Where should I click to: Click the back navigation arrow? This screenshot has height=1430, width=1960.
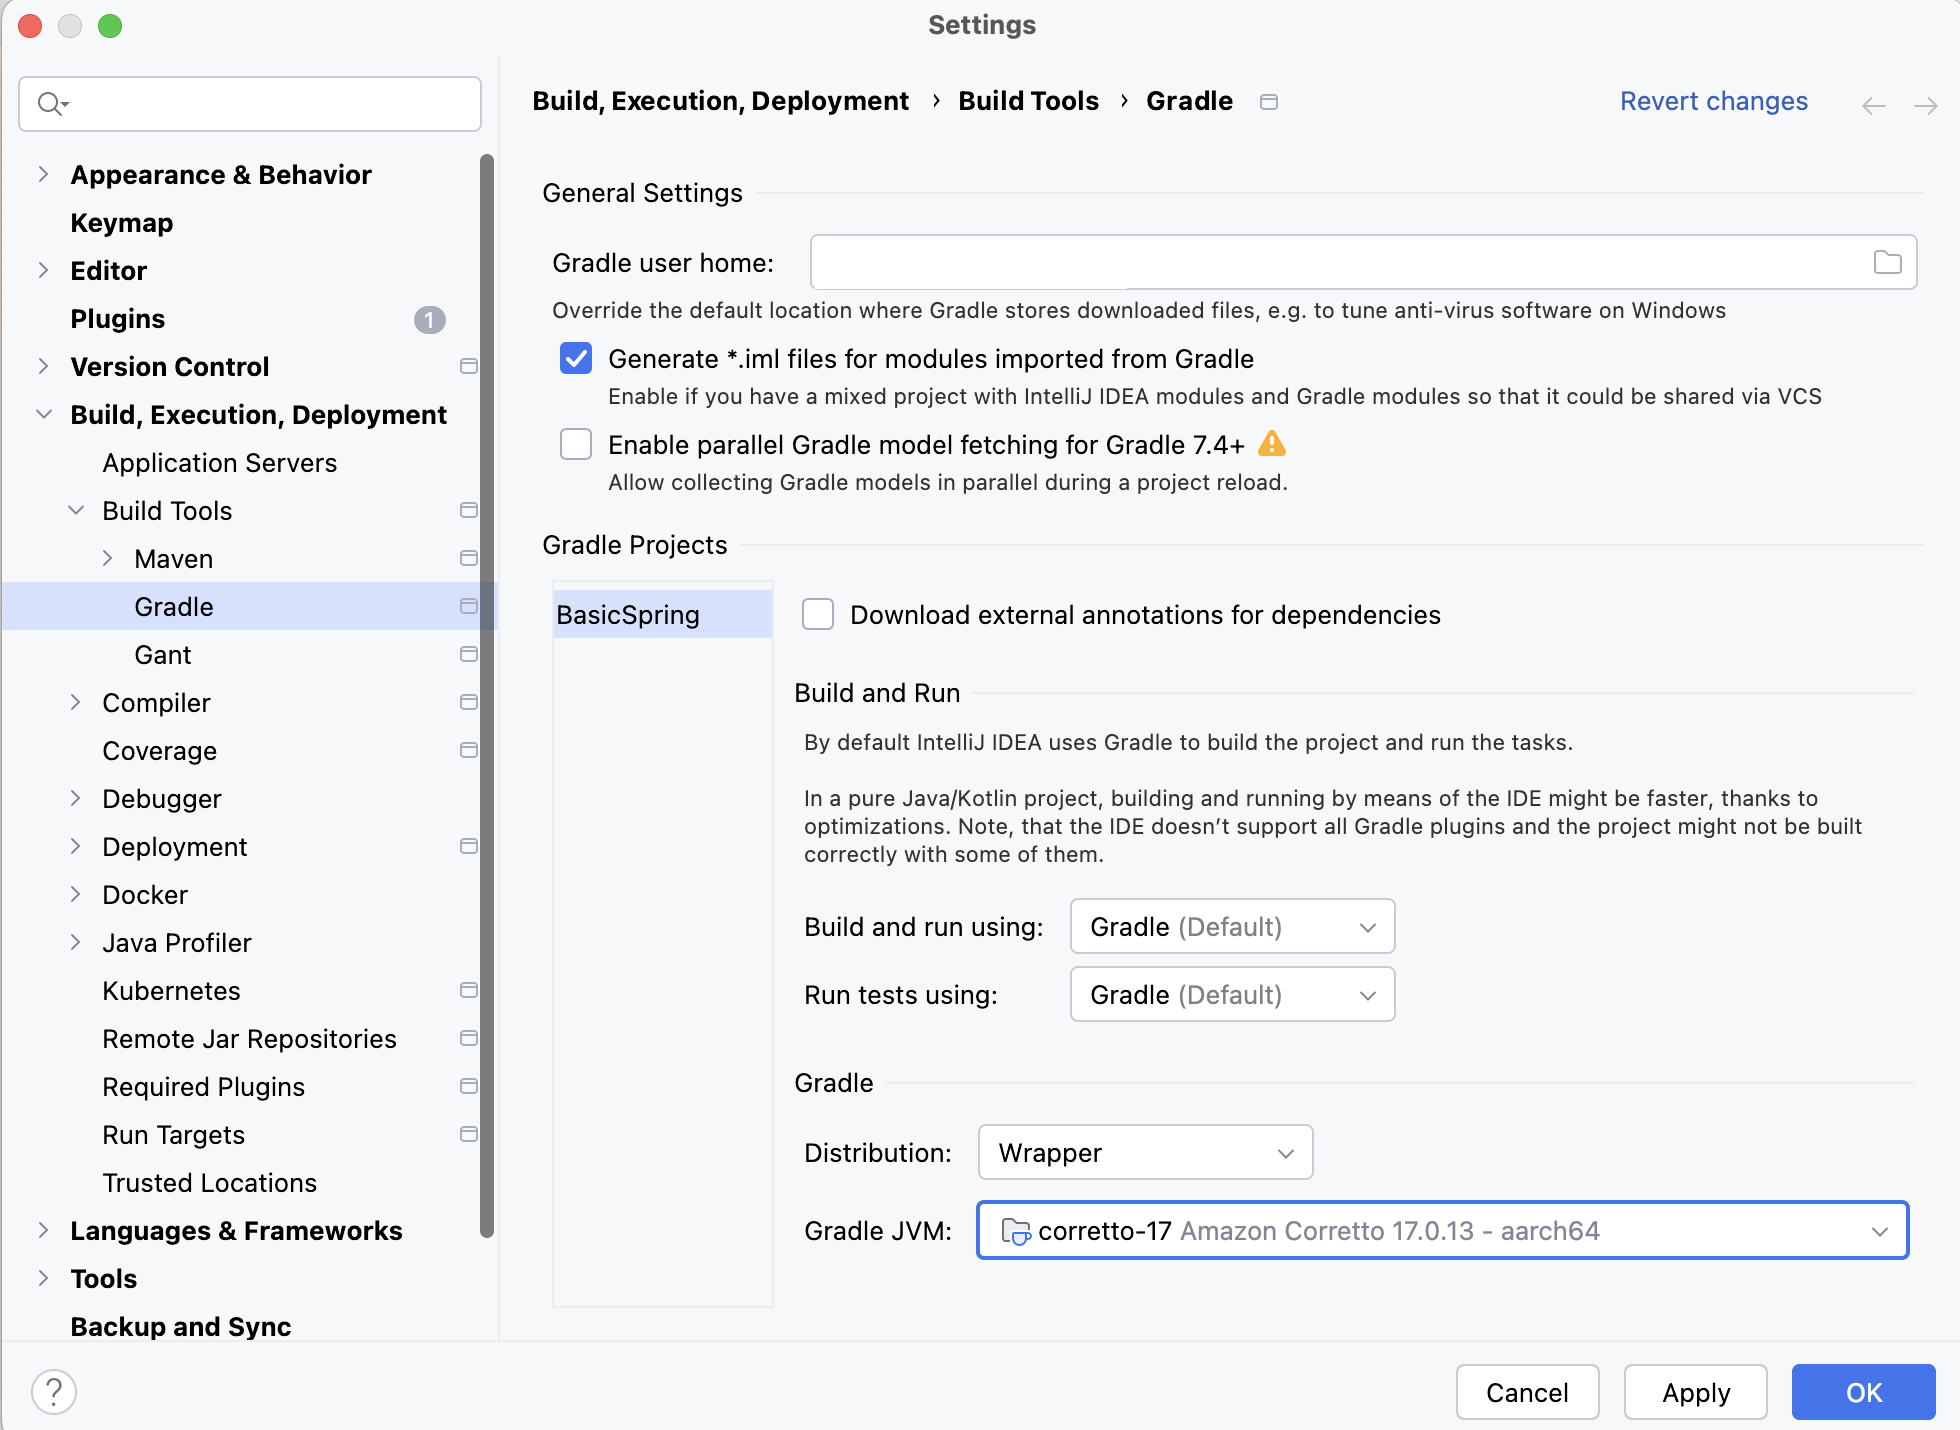tap(1873, 105)
